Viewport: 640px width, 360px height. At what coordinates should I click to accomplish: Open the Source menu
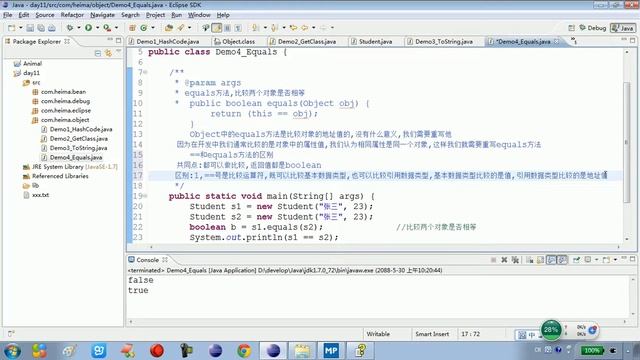click(45, 15)
